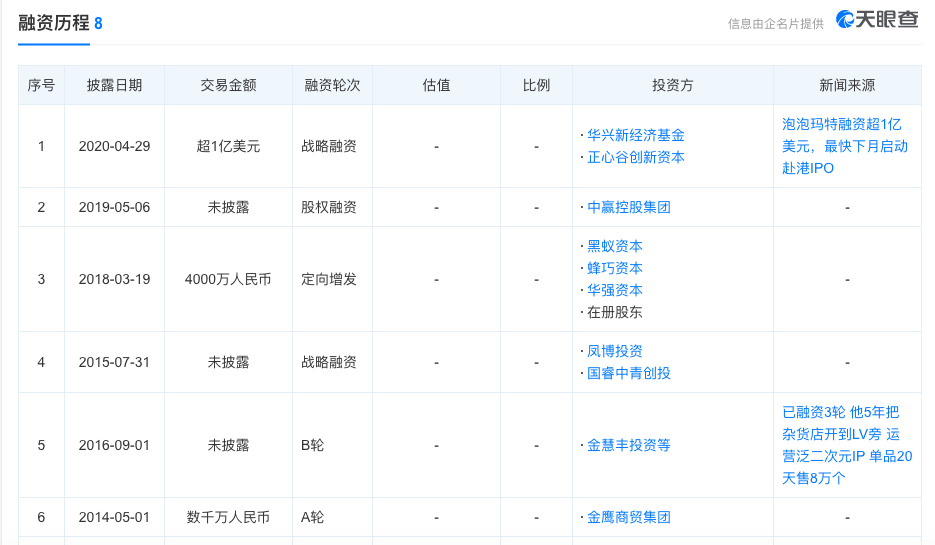
Task: Select date cell 2014-05-01
Action: pyautogui.click(x=114, y=518)
